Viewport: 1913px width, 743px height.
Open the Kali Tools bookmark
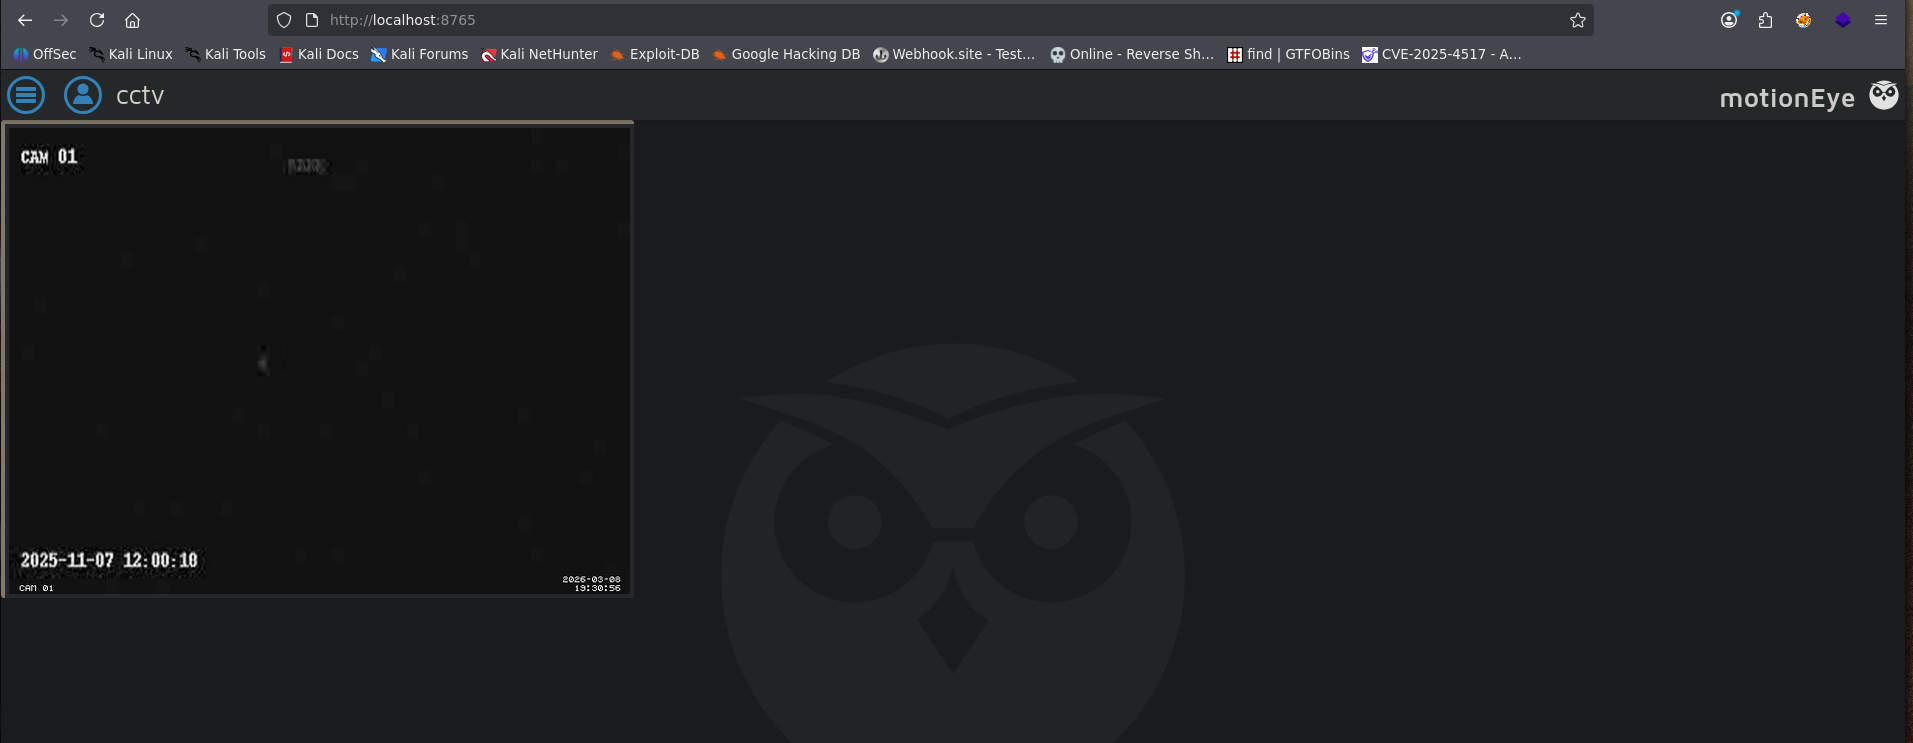226,54
